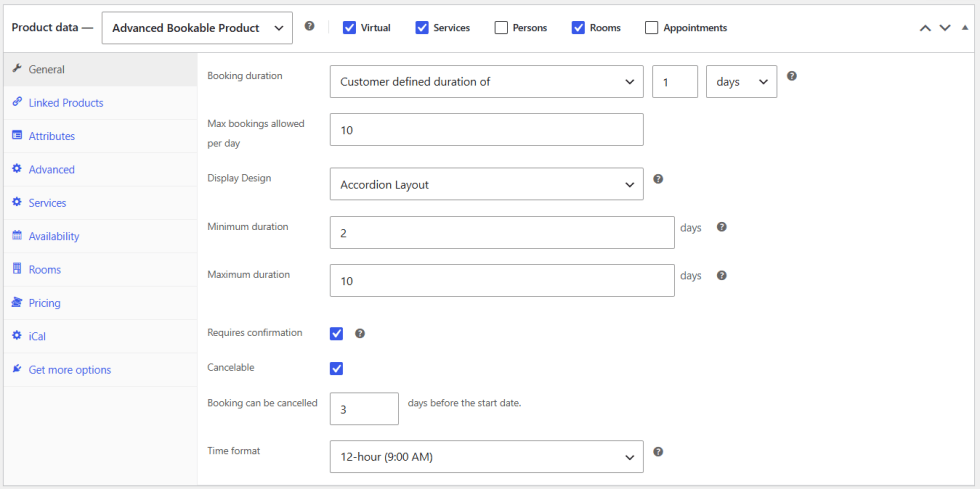Viewport: 980px width, 489px height.
Task: Click the cancellation days input field
Action: [364, 408]
